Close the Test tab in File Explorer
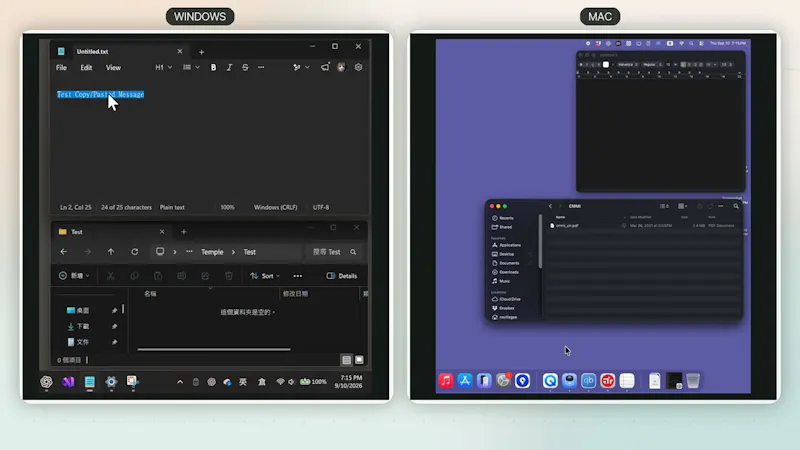The width and height of the screenshot is (800, 450). pyautogui.click(x=162, y=232)
